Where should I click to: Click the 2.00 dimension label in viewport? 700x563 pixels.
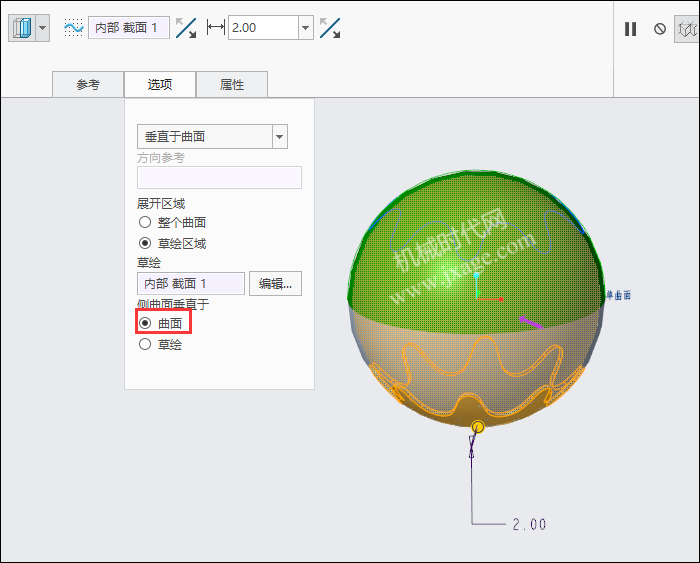(x=529, y=524)
